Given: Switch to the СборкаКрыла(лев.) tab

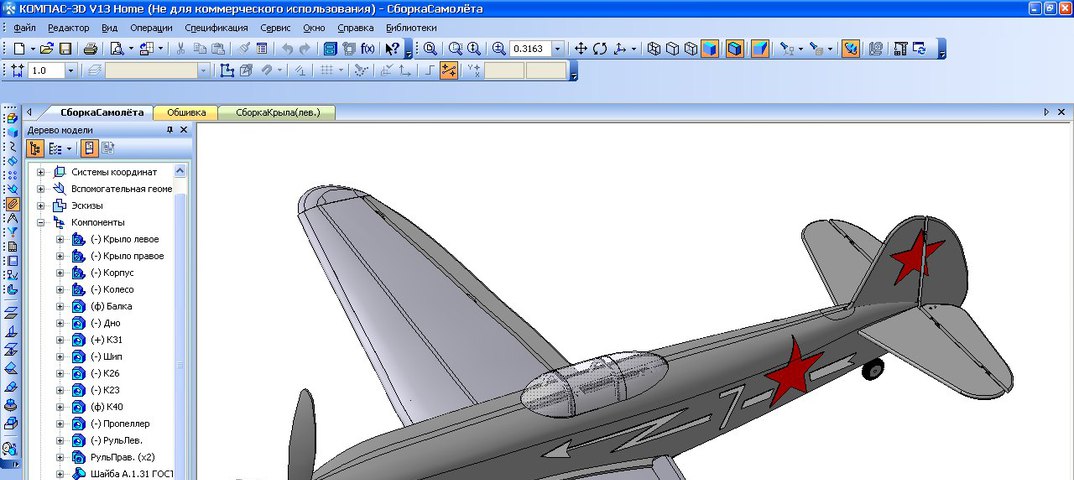Looking at the screenshot, I should pos(277,113).
